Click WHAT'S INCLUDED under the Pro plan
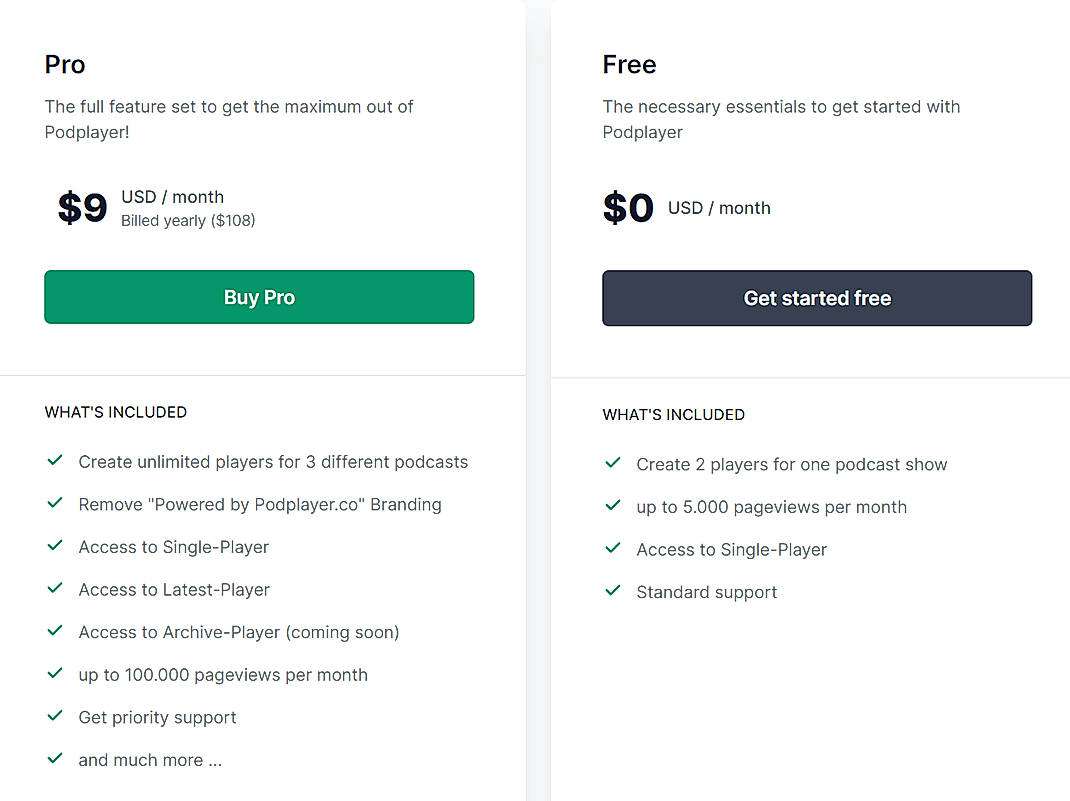Viewport: 1070px width, 801px height. 116,412
